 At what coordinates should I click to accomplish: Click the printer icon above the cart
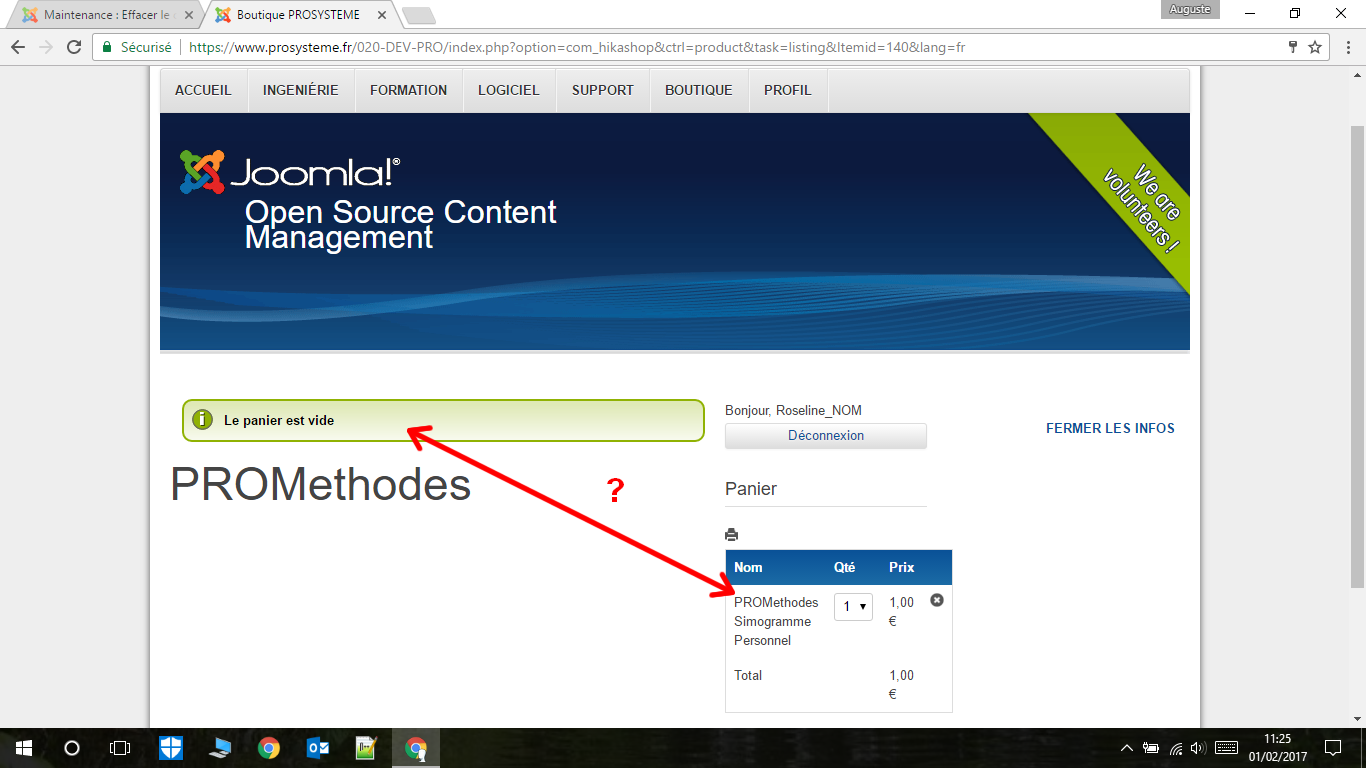(732, 535)
